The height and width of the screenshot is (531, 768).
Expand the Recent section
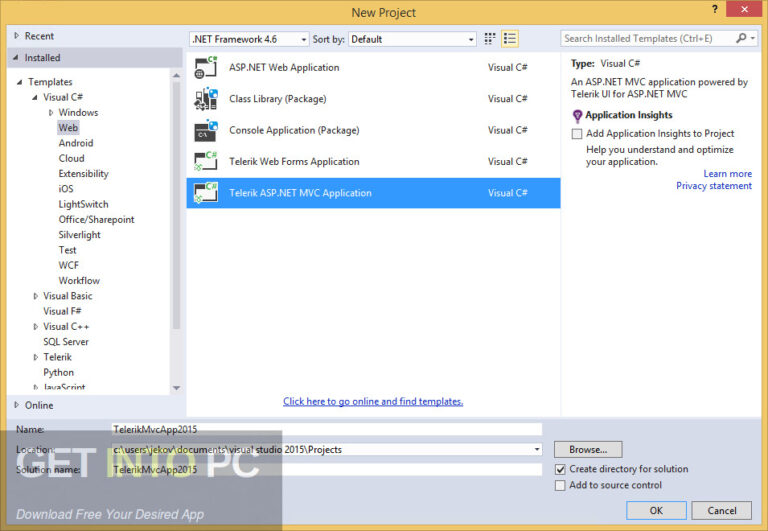pyautogui.click(x=17, y=36)
